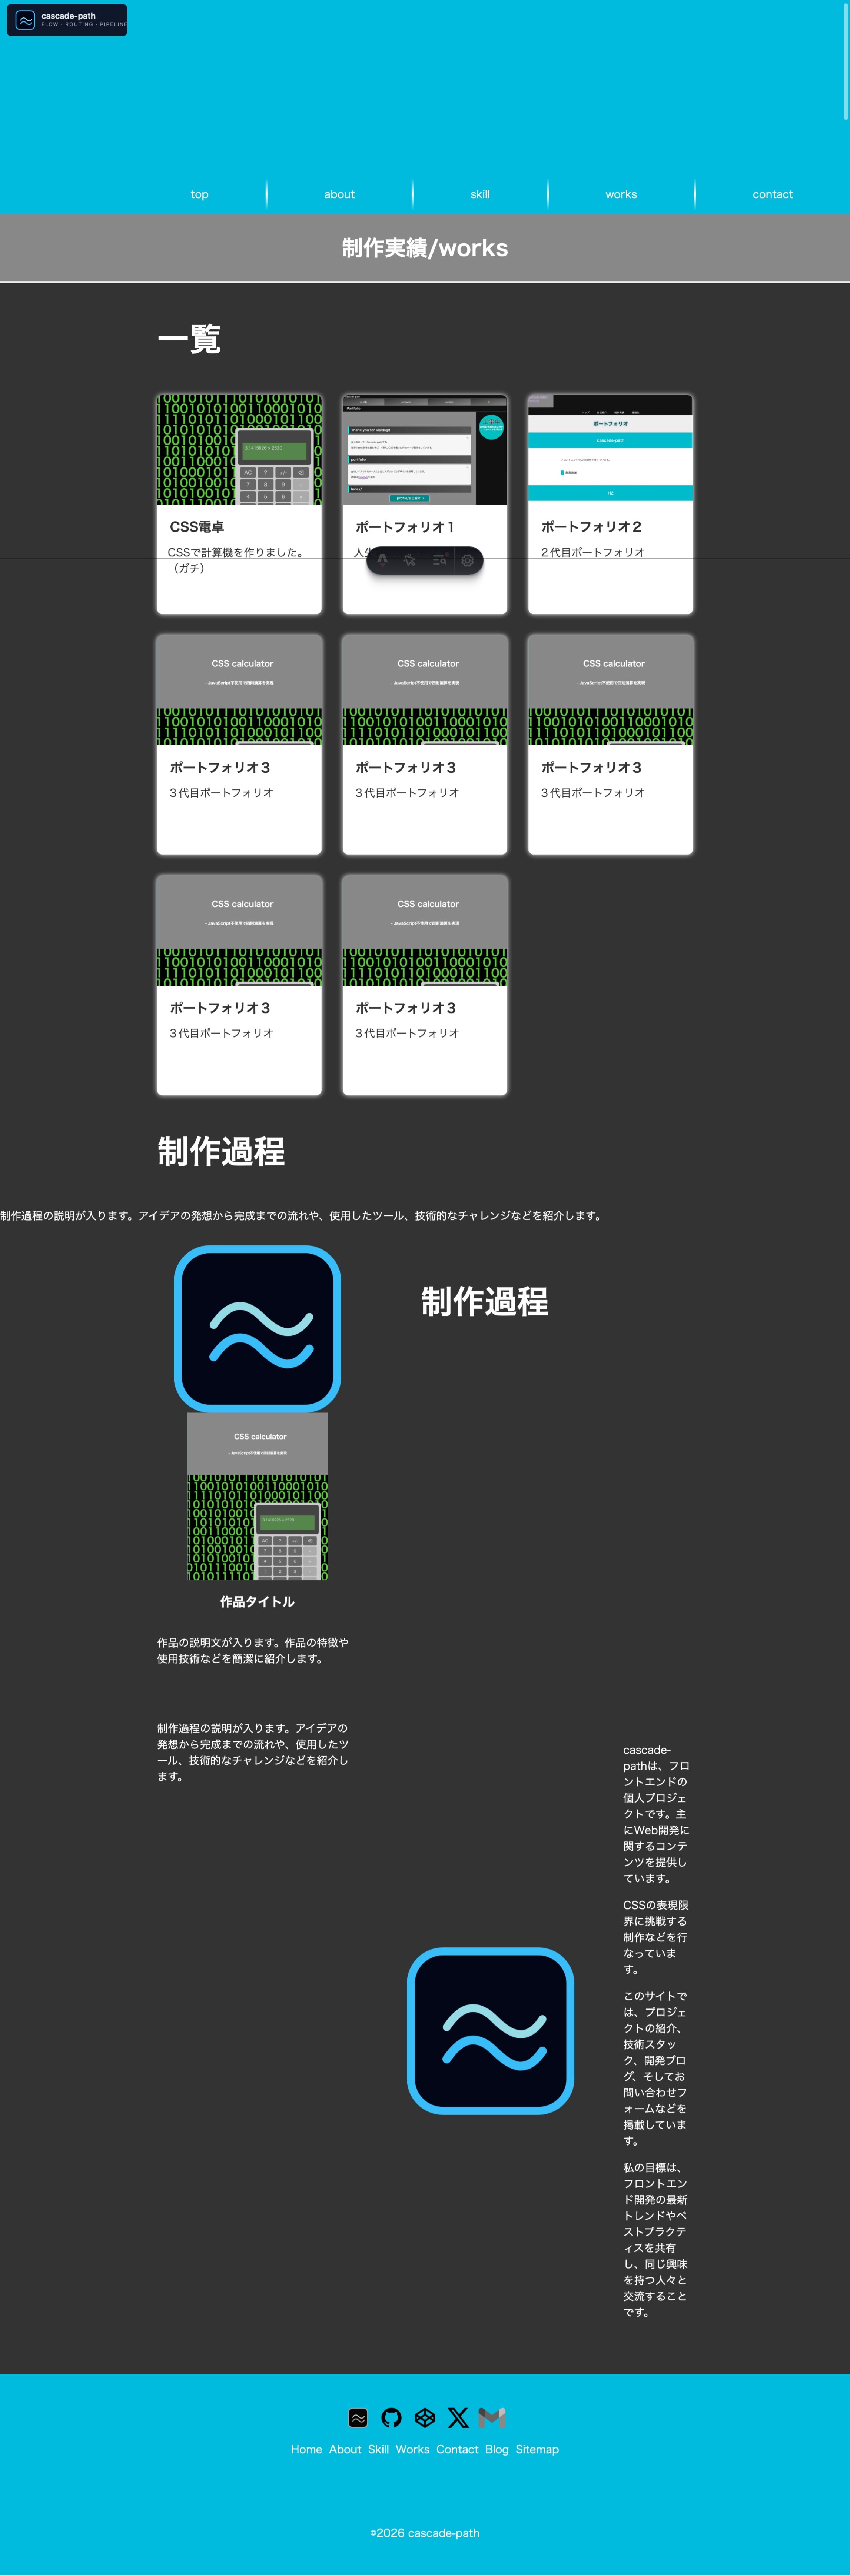Click the CSS calculator image above 作品タイトル
The width and height of the screenshot is (850, 2576).
click(x=257, y=1496)
